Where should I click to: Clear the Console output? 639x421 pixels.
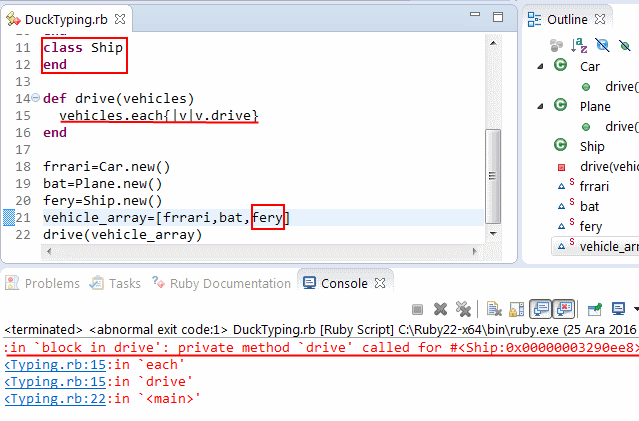[494, 309]
